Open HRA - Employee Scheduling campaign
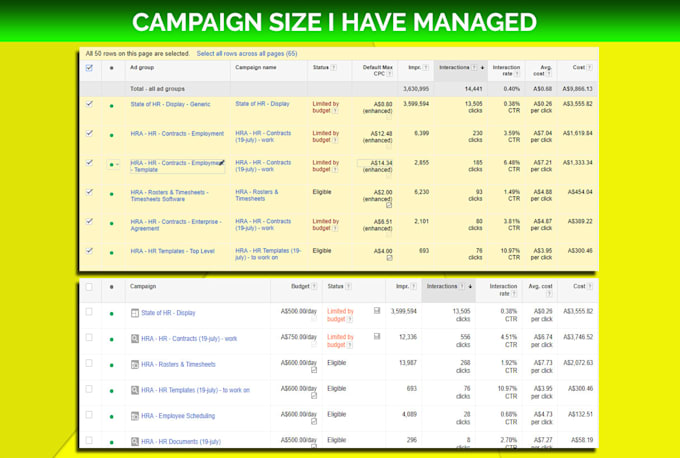 178,416
